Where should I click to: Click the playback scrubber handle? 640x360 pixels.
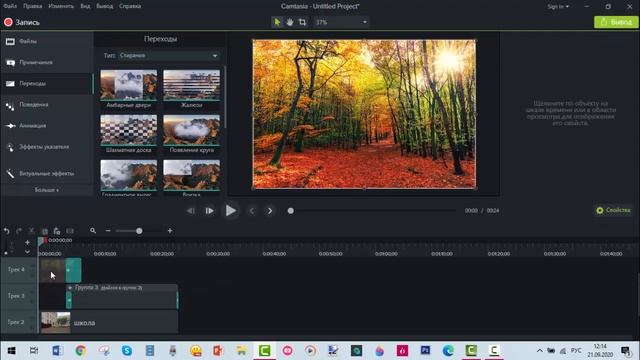point(291,211)
